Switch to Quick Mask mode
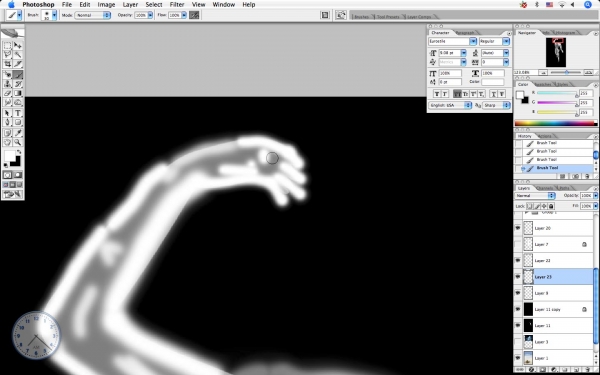The width and height of the screenshot is (600, 375). click(x=18, y=175)
